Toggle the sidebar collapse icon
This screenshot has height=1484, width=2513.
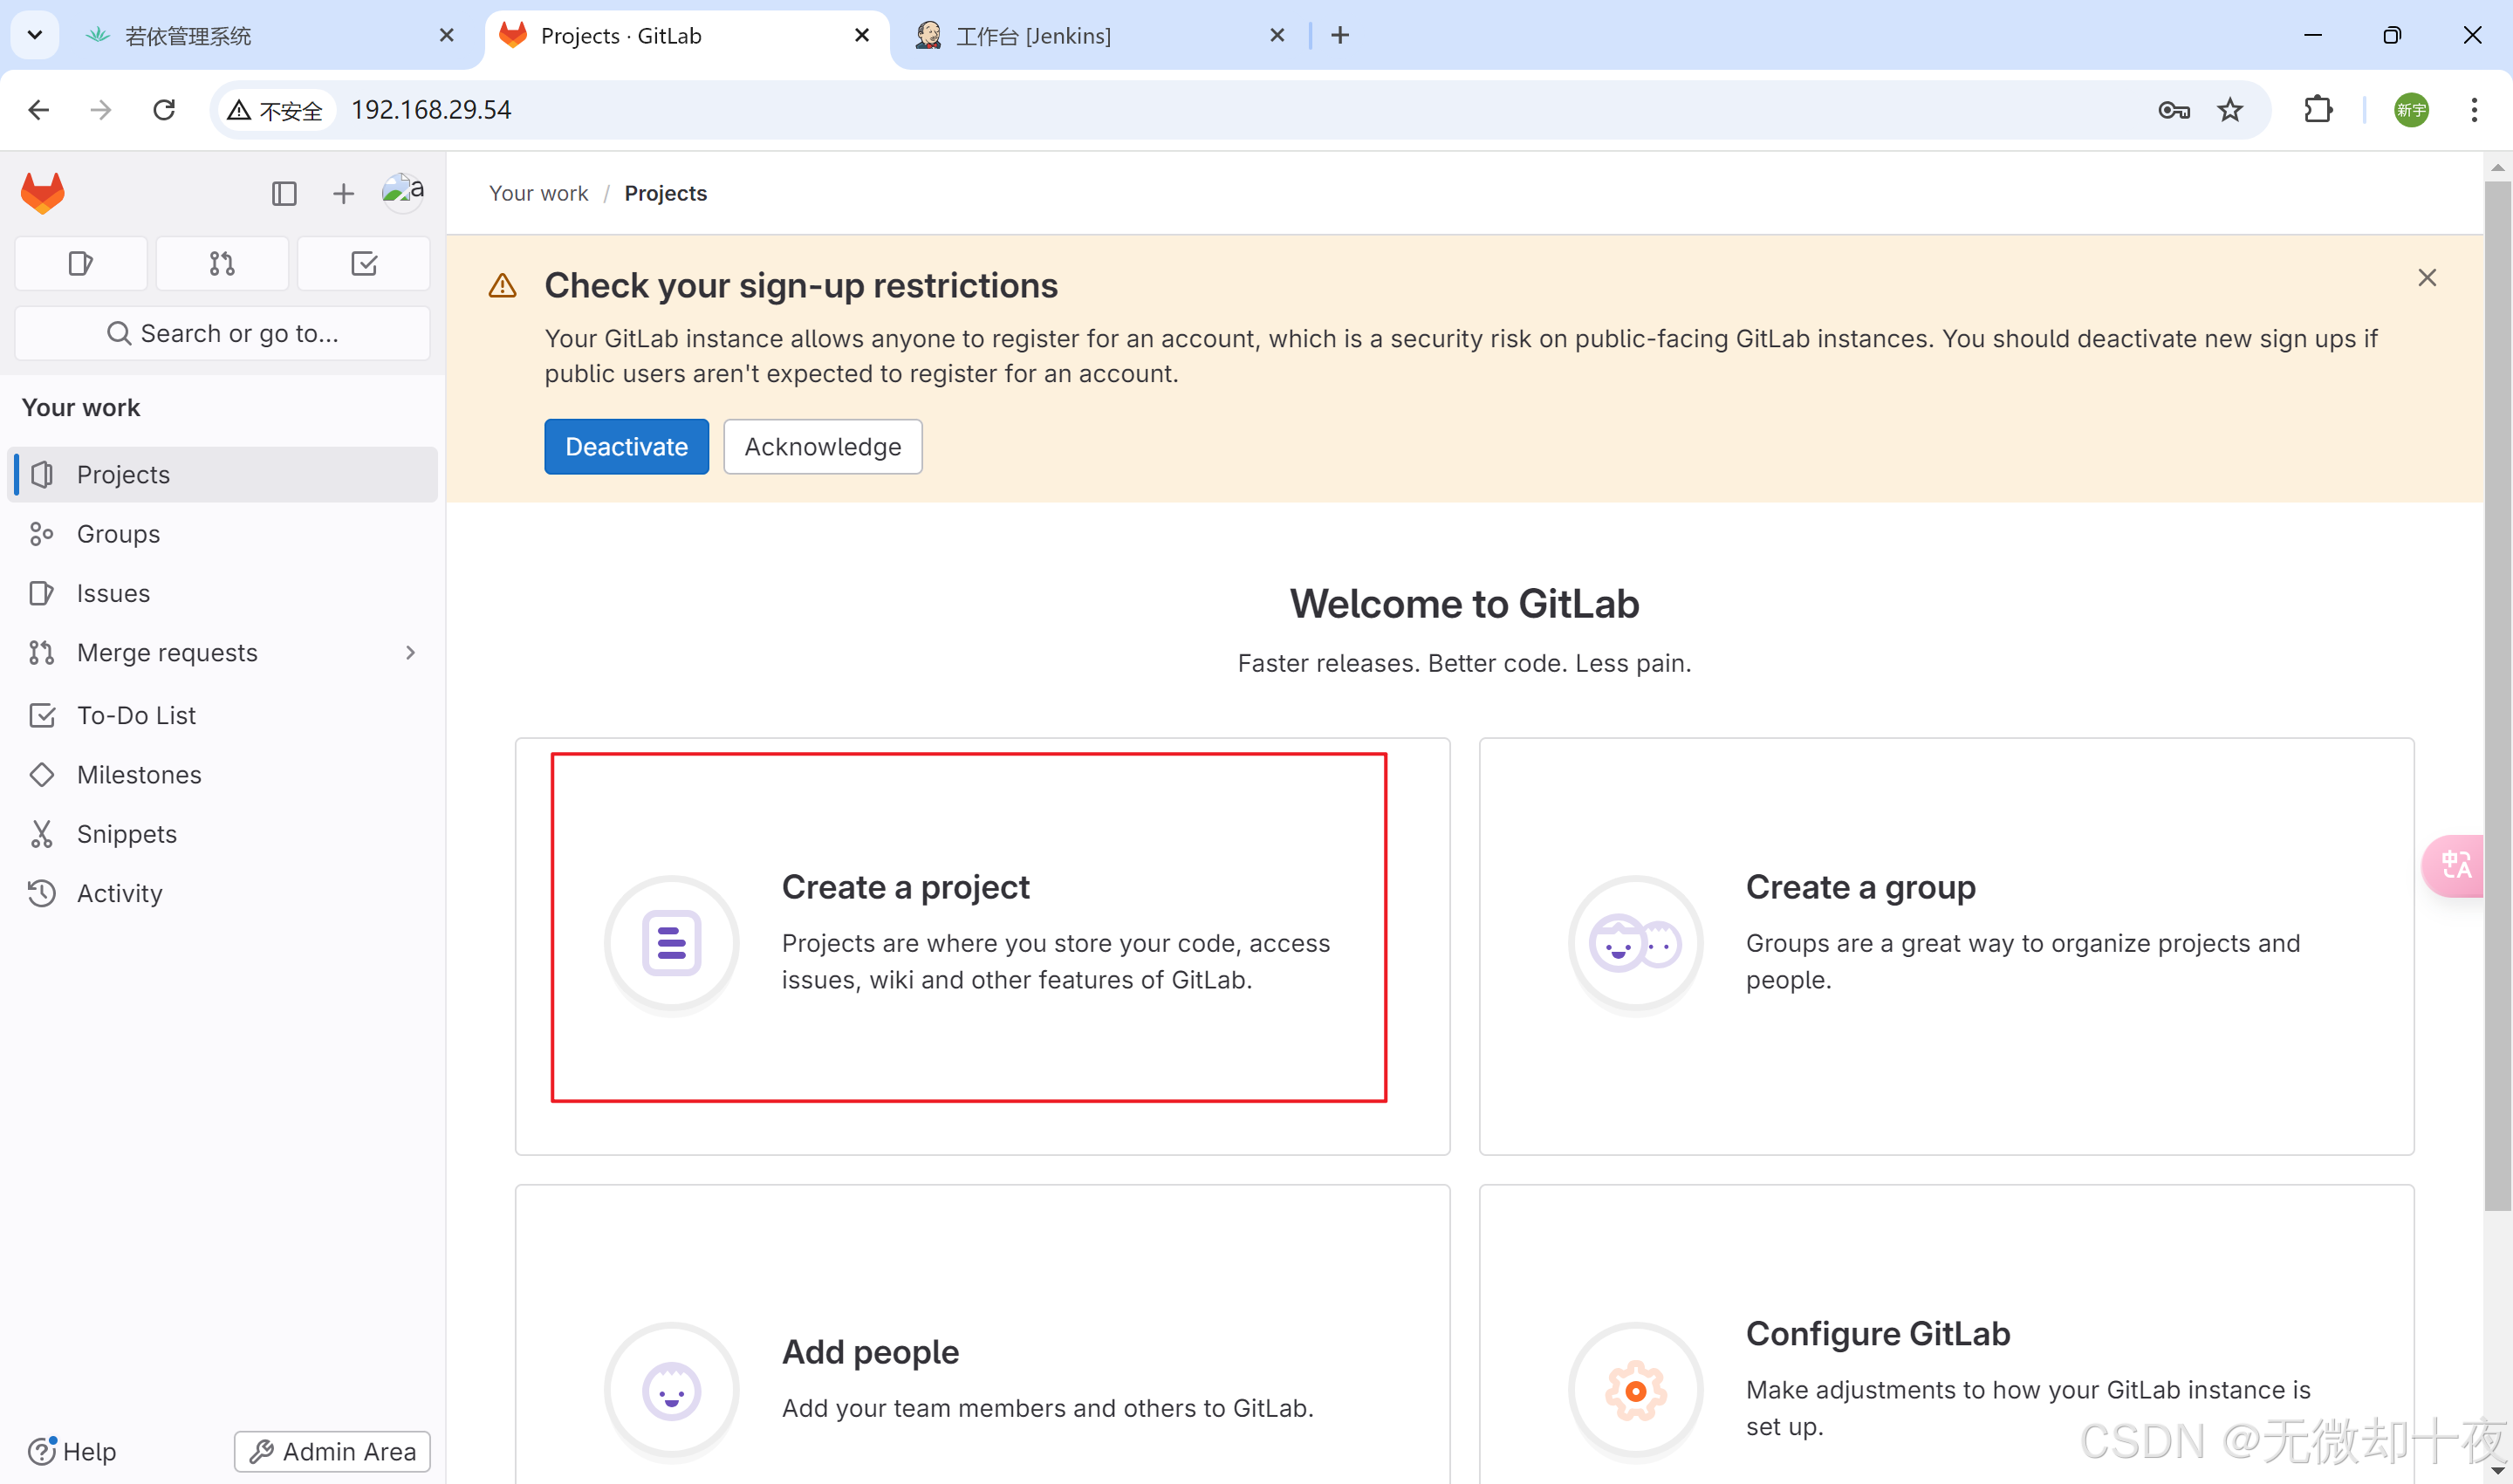(x=284, y=193)
